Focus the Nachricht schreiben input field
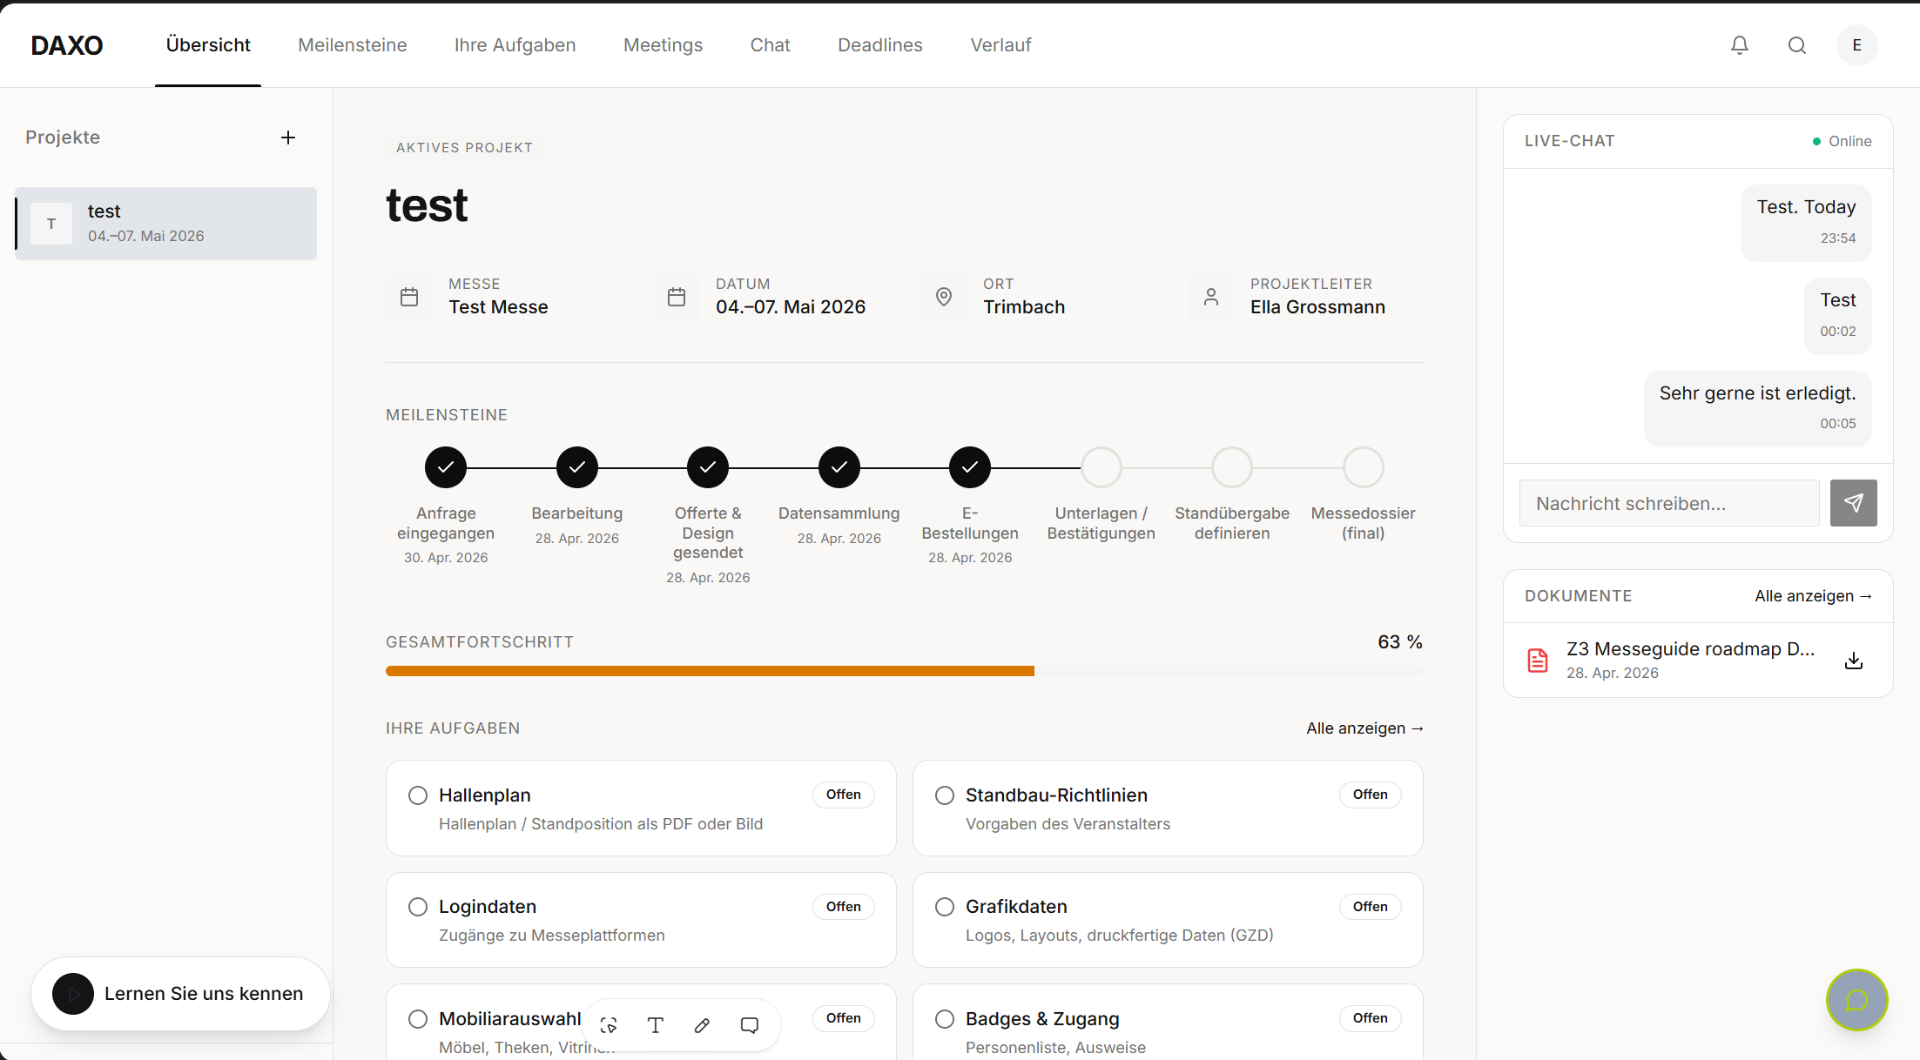 click(x=1669, y=503)
